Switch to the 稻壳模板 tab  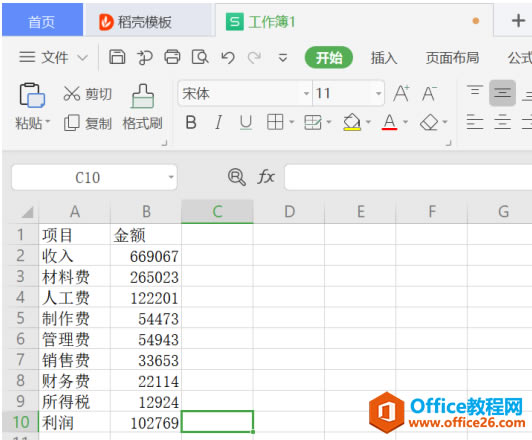tap(135, 22)
